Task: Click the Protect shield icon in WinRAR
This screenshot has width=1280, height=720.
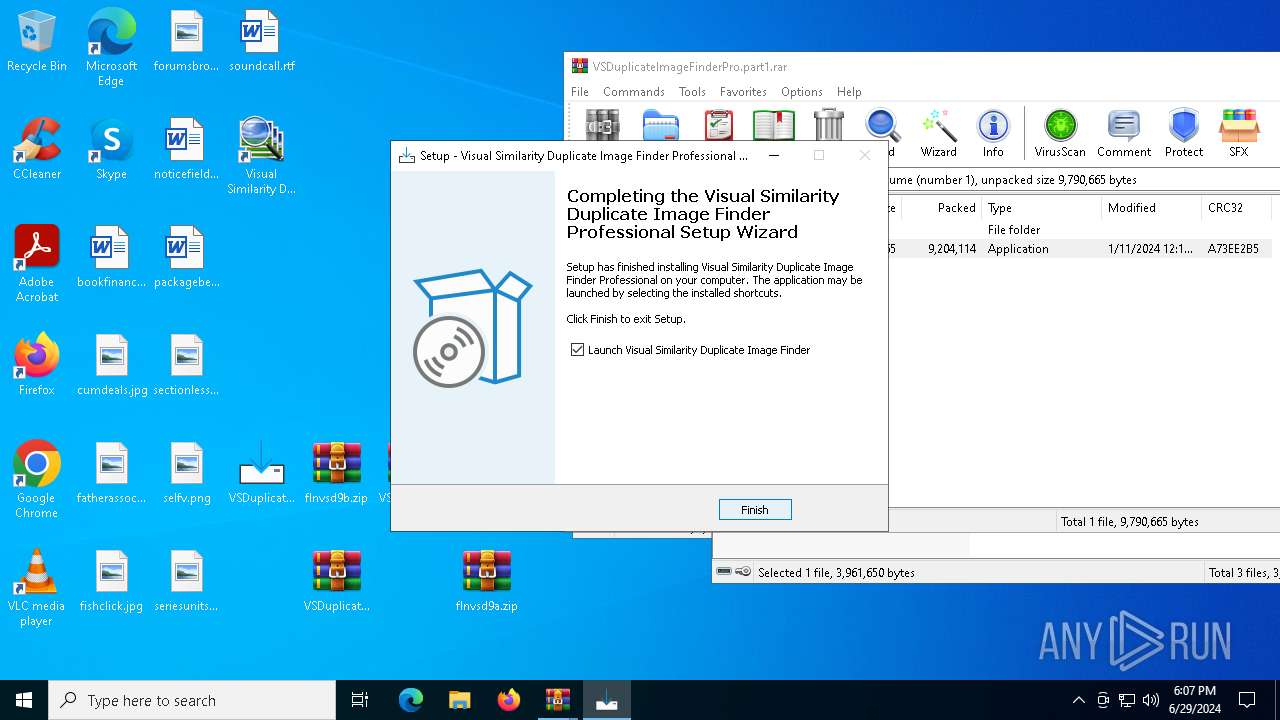Action: point(1184,133)
